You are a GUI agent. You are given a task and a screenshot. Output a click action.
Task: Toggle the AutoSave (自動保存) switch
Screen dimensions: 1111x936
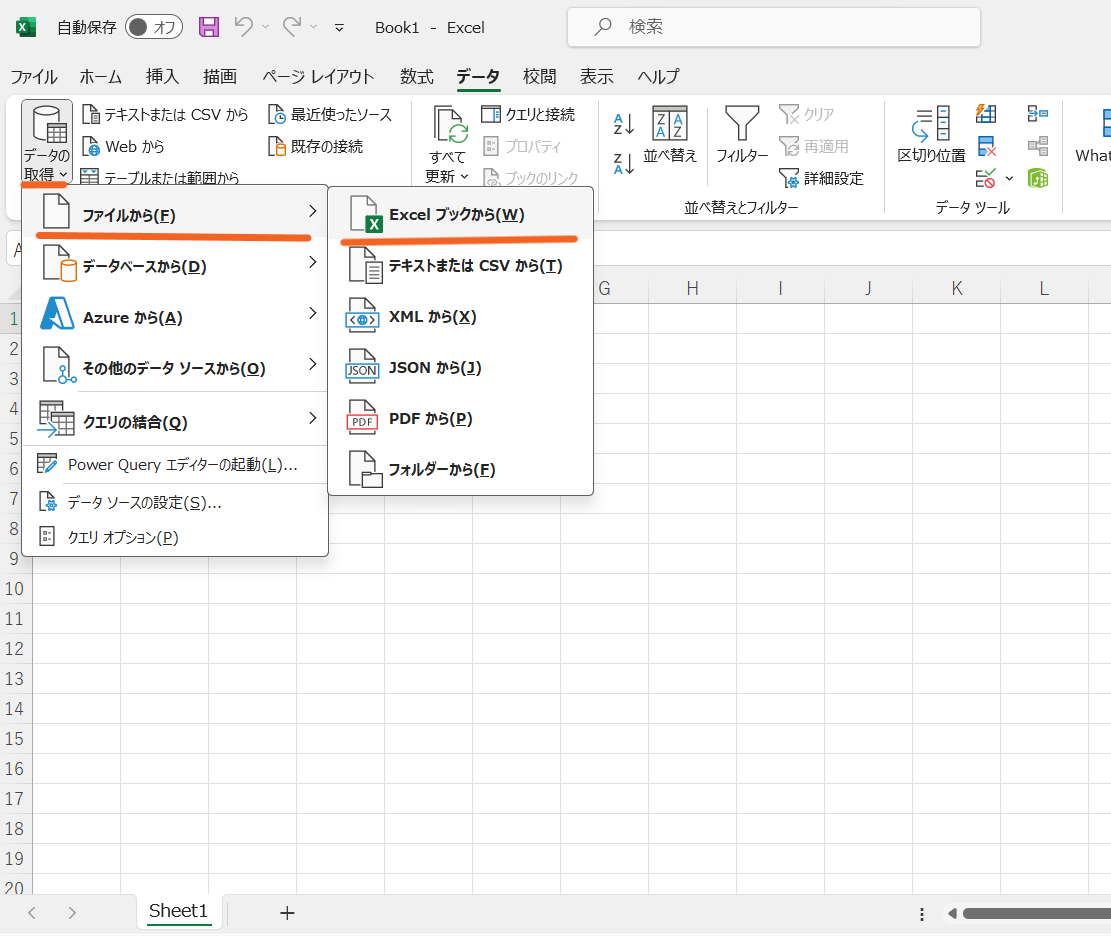[154, 27]
